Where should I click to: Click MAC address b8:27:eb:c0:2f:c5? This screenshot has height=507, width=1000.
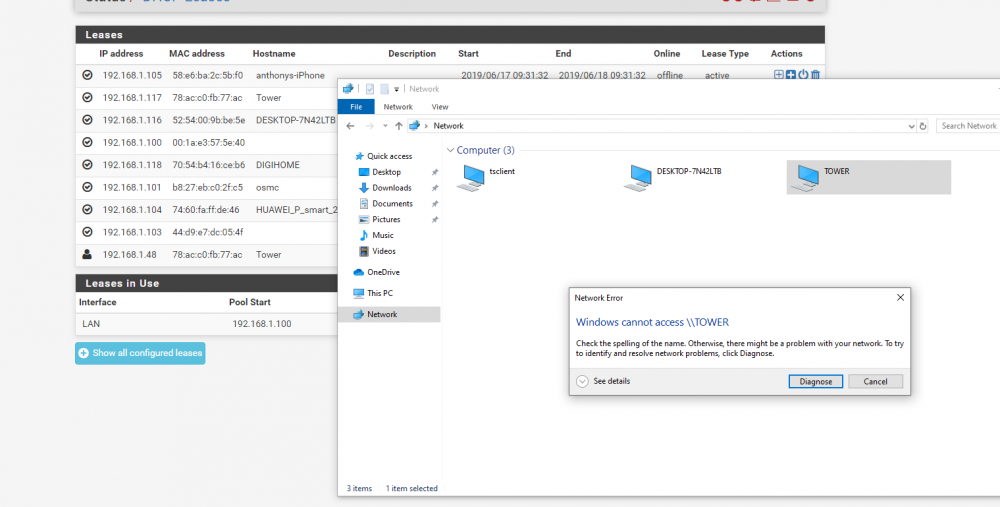[x=208, y=187]
